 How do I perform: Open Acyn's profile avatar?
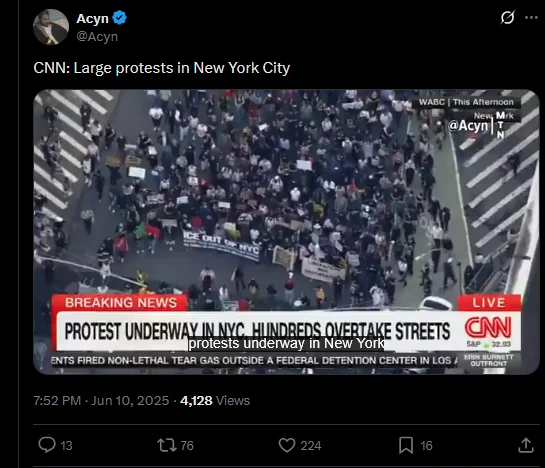click(51, 27)
